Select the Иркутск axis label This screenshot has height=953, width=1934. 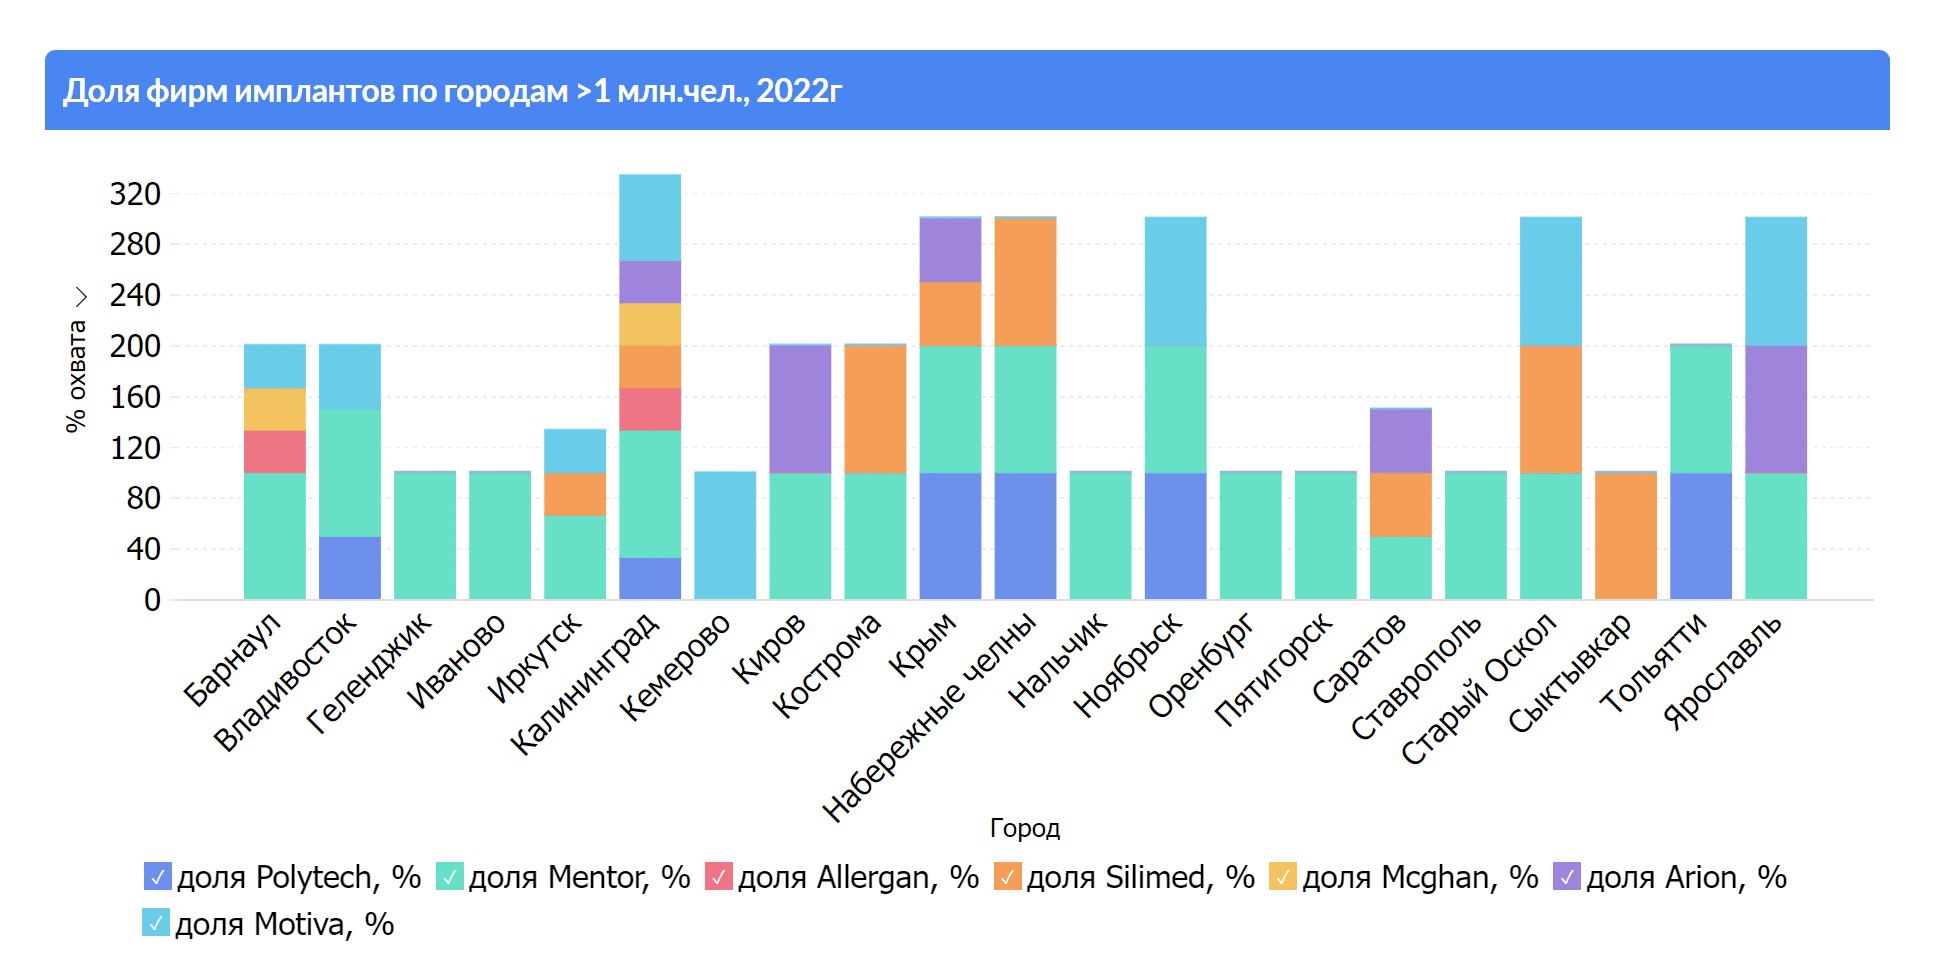[535, 658]
